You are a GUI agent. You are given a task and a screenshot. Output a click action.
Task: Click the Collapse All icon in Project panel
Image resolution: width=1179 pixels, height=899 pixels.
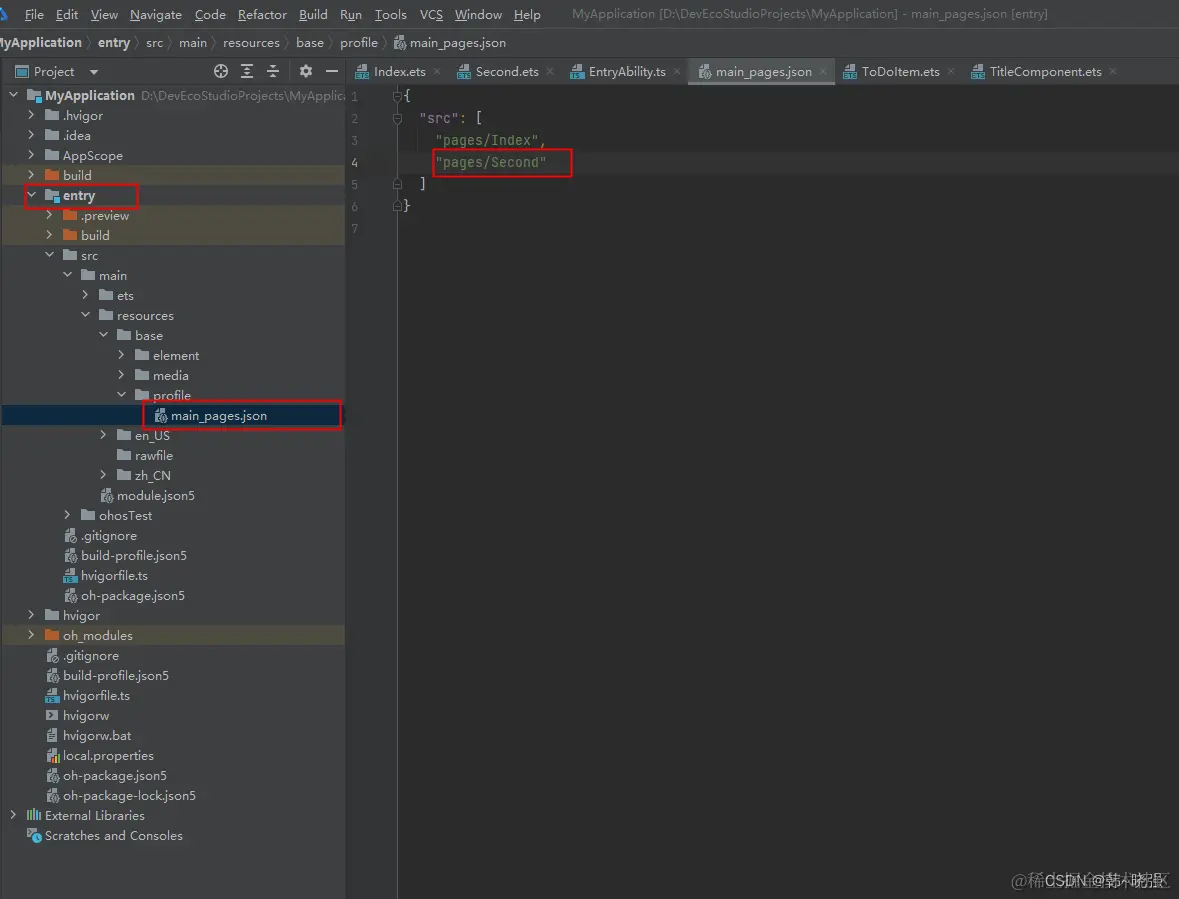coord(273,71)
